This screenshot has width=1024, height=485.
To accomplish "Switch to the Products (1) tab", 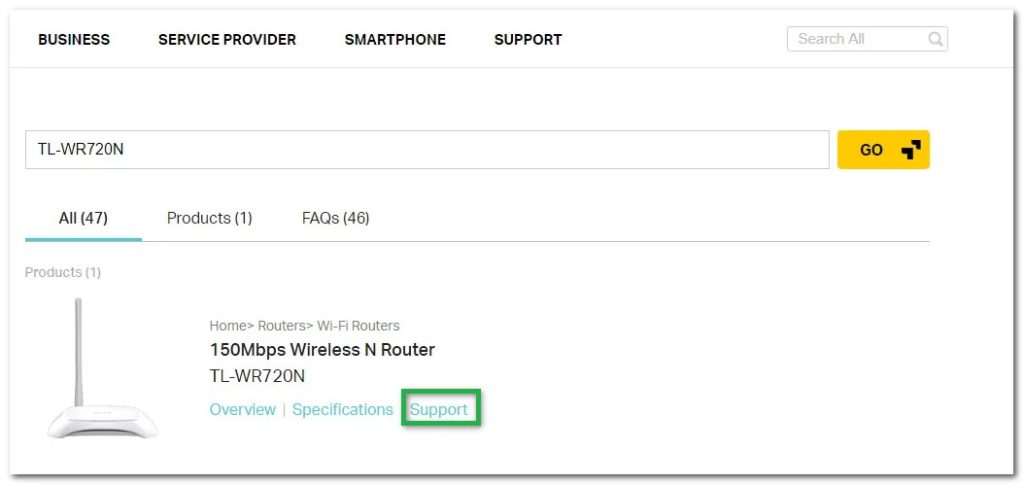I will [x=209, y=218].
